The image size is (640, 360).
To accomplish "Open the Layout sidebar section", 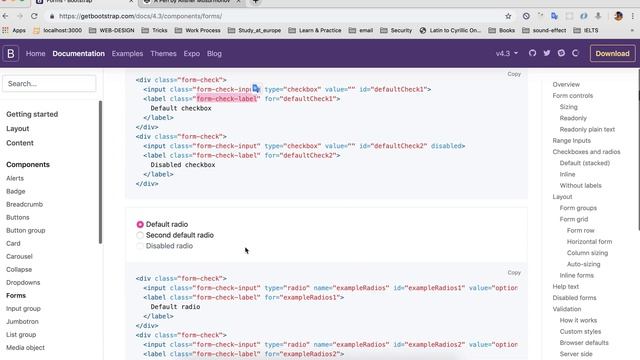I will point(18,129).
